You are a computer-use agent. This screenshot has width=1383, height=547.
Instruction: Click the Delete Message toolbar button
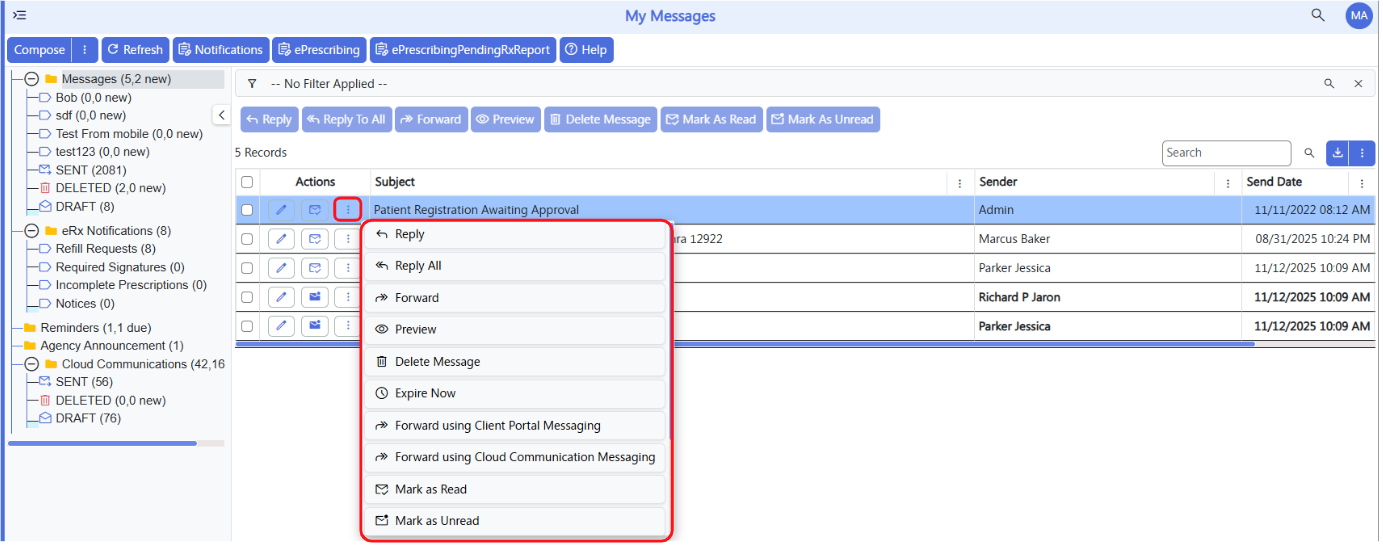[600, 120]
